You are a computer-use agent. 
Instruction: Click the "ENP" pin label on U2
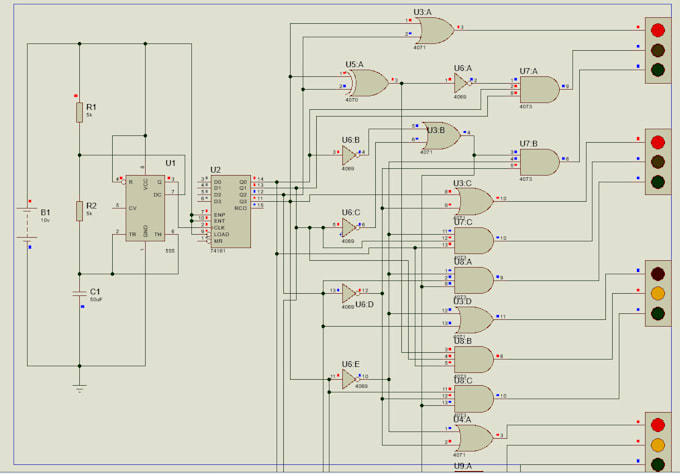219,215
